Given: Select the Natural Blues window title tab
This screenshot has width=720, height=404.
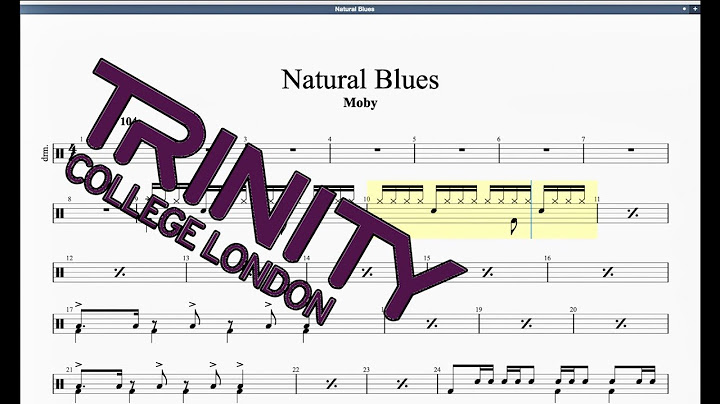Looking at the screenshot, I should click(x=354, y=9).
